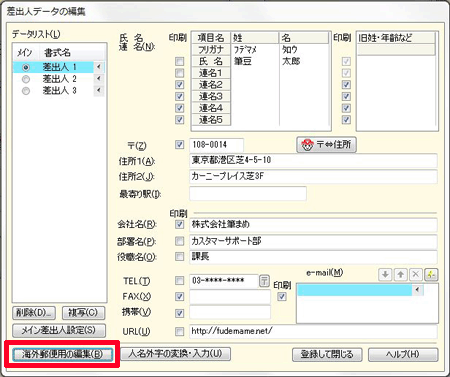Click the e-mail delete X icon

click(416, 275)
